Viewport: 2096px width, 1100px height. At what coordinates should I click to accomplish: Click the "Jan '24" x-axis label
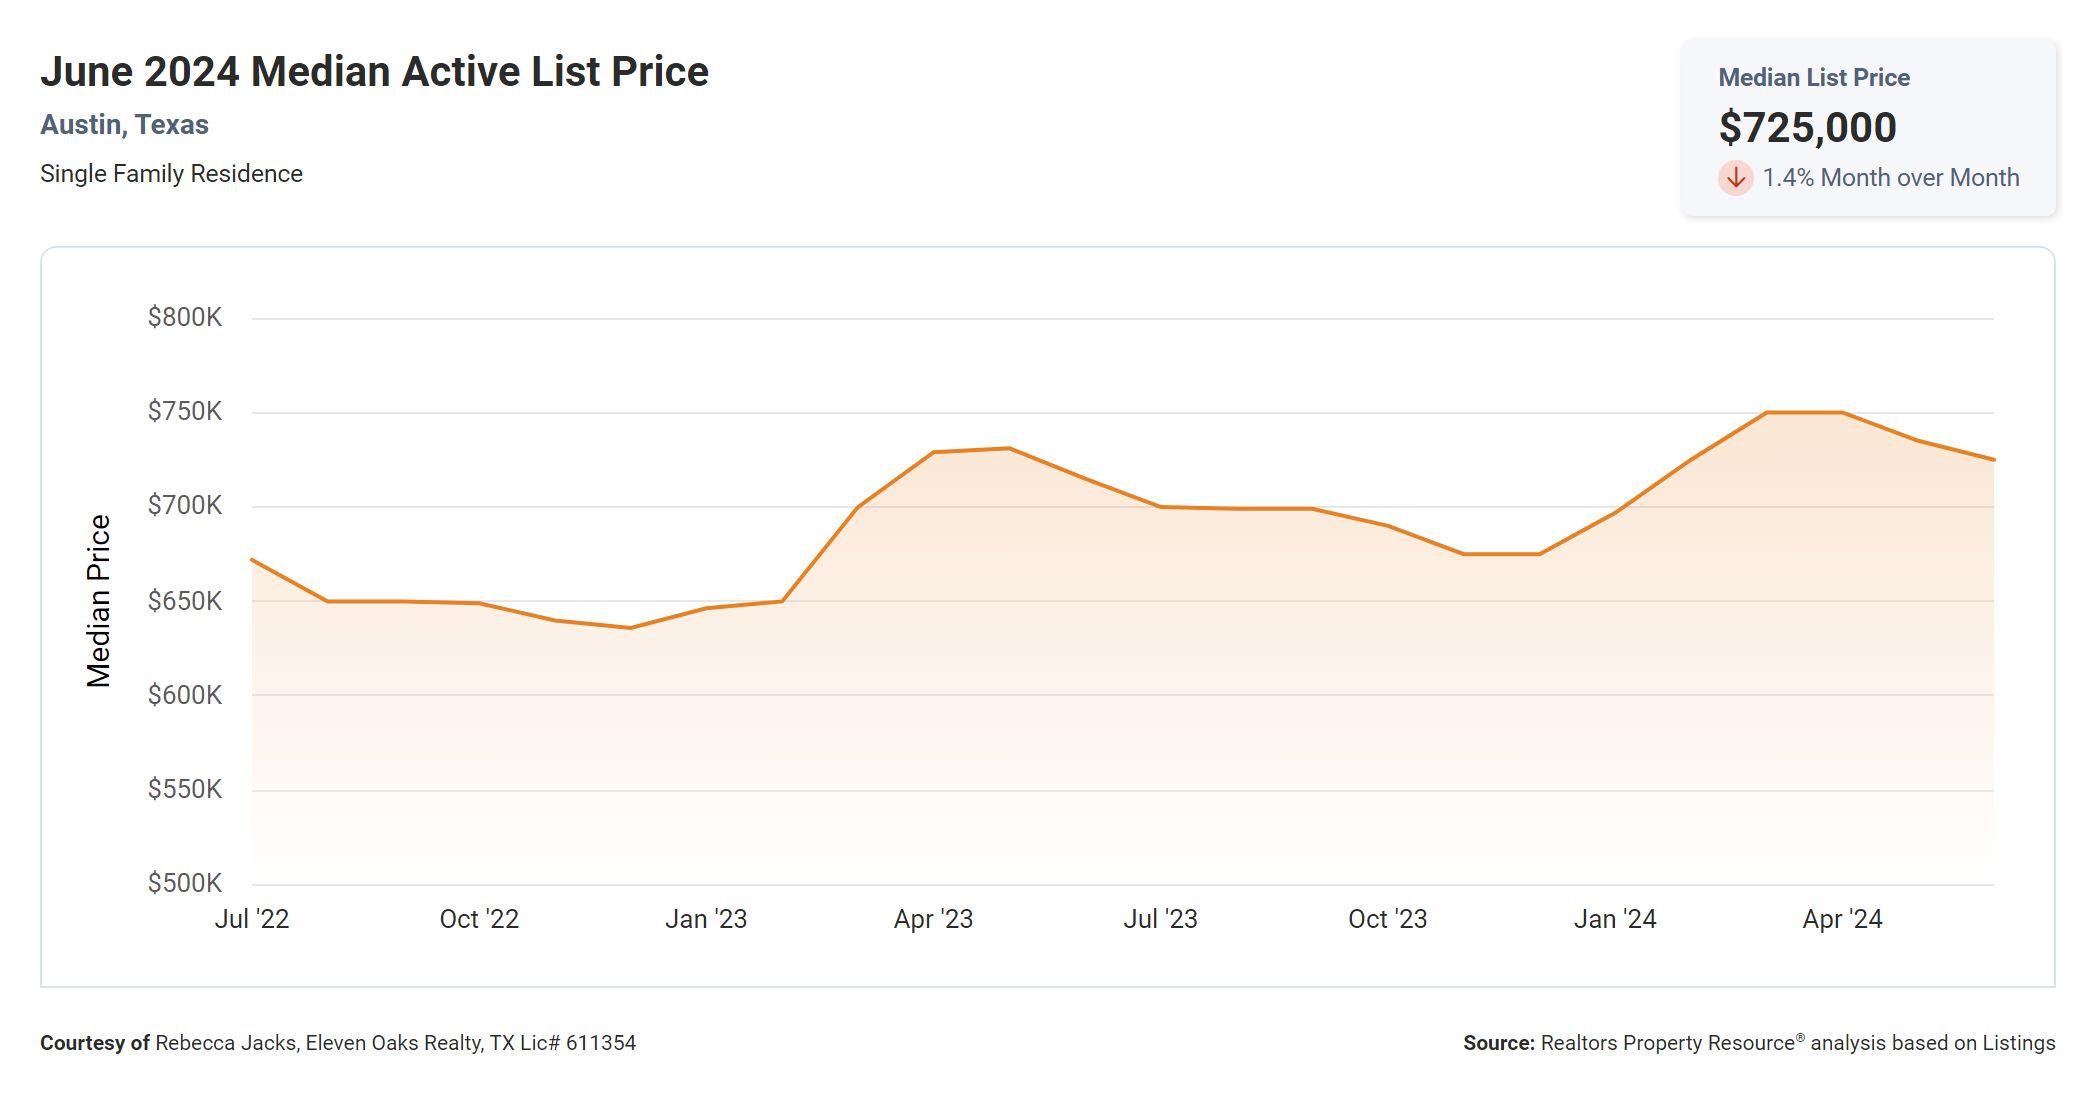(x=1615, y=919)
